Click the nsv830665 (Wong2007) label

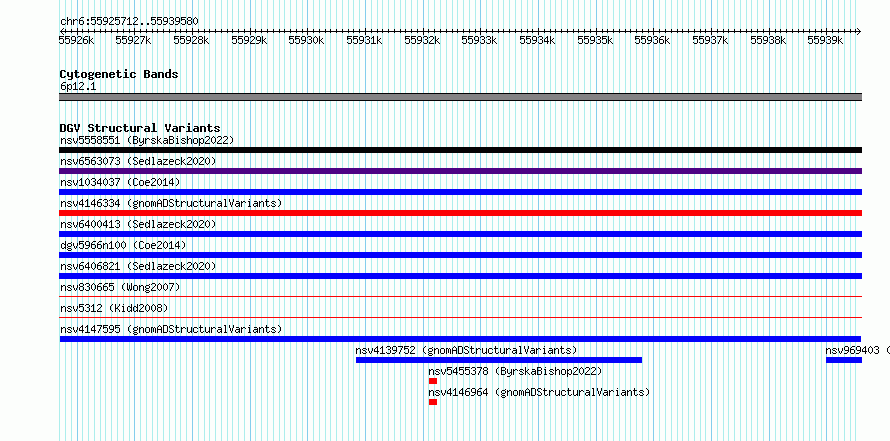point(120,287)
